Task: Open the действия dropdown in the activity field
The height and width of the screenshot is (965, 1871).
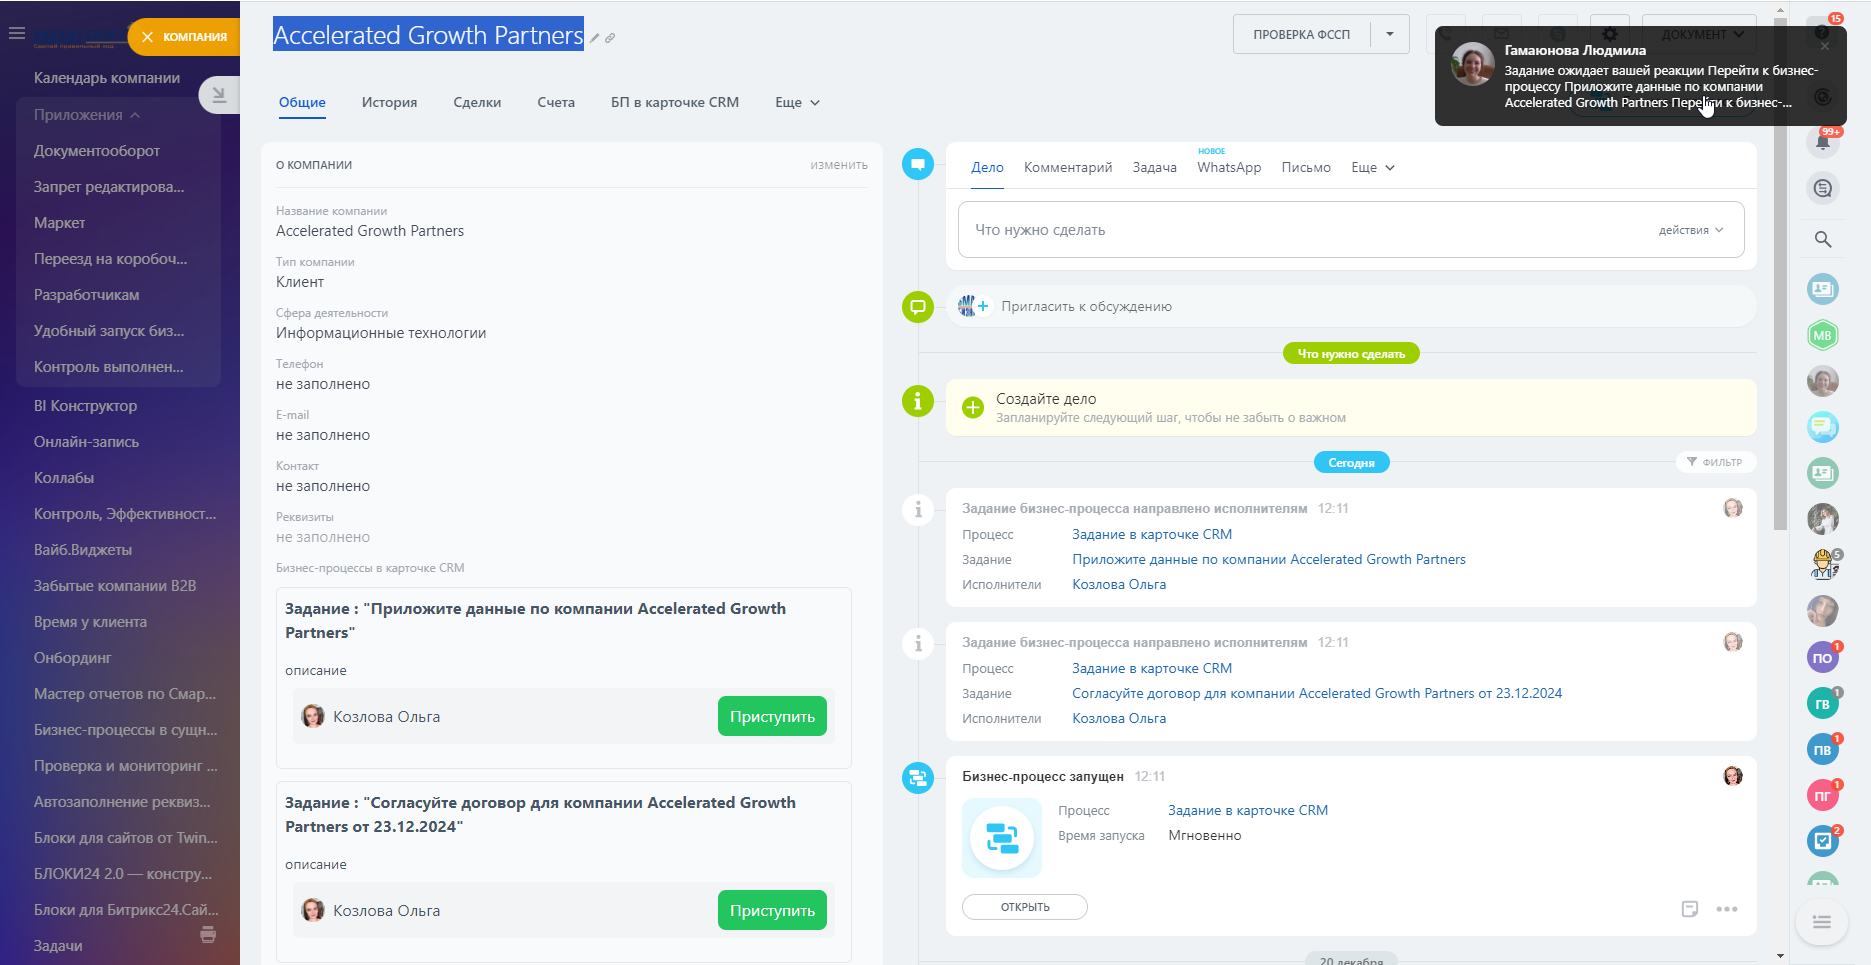Action: coord(1690,230)
